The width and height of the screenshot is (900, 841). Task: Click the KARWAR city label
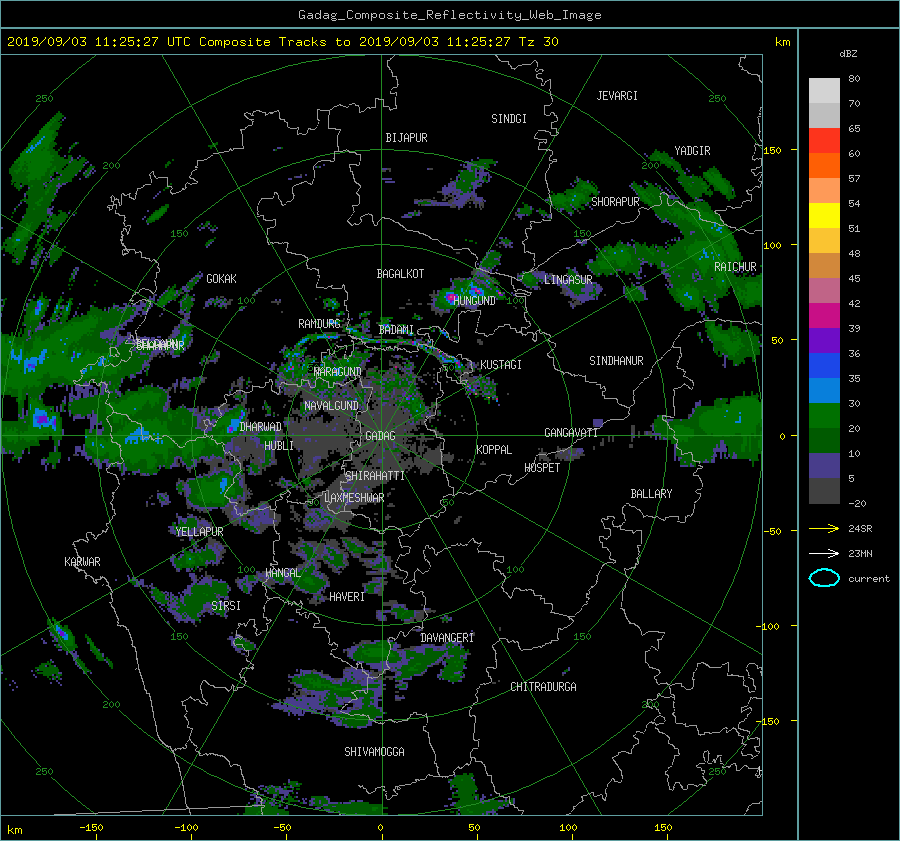tap(82, 561)
